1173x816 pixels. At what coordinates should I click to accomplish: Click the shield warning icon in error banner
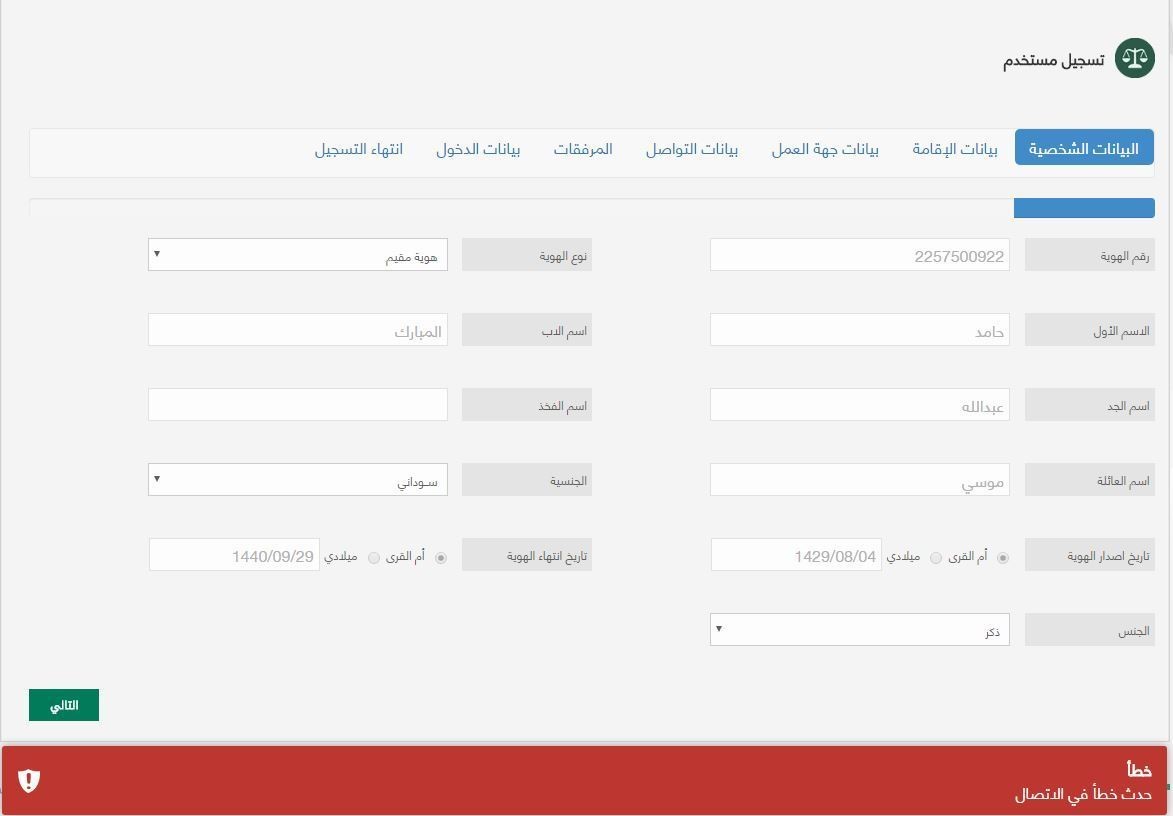(x=29, y=780)
